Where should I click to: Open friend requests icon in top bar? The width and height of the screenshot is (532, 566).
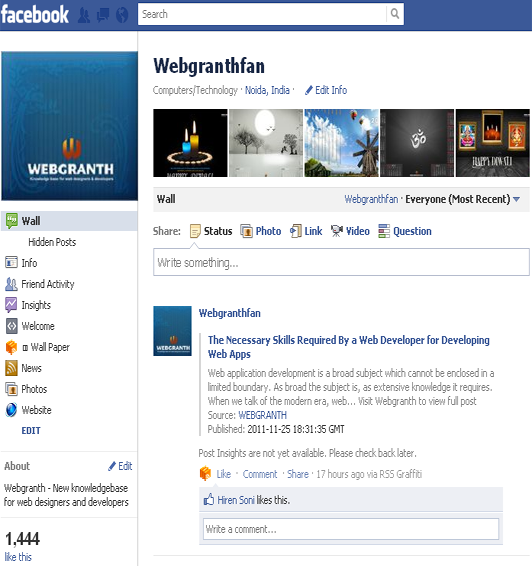(x=84, y=15)
